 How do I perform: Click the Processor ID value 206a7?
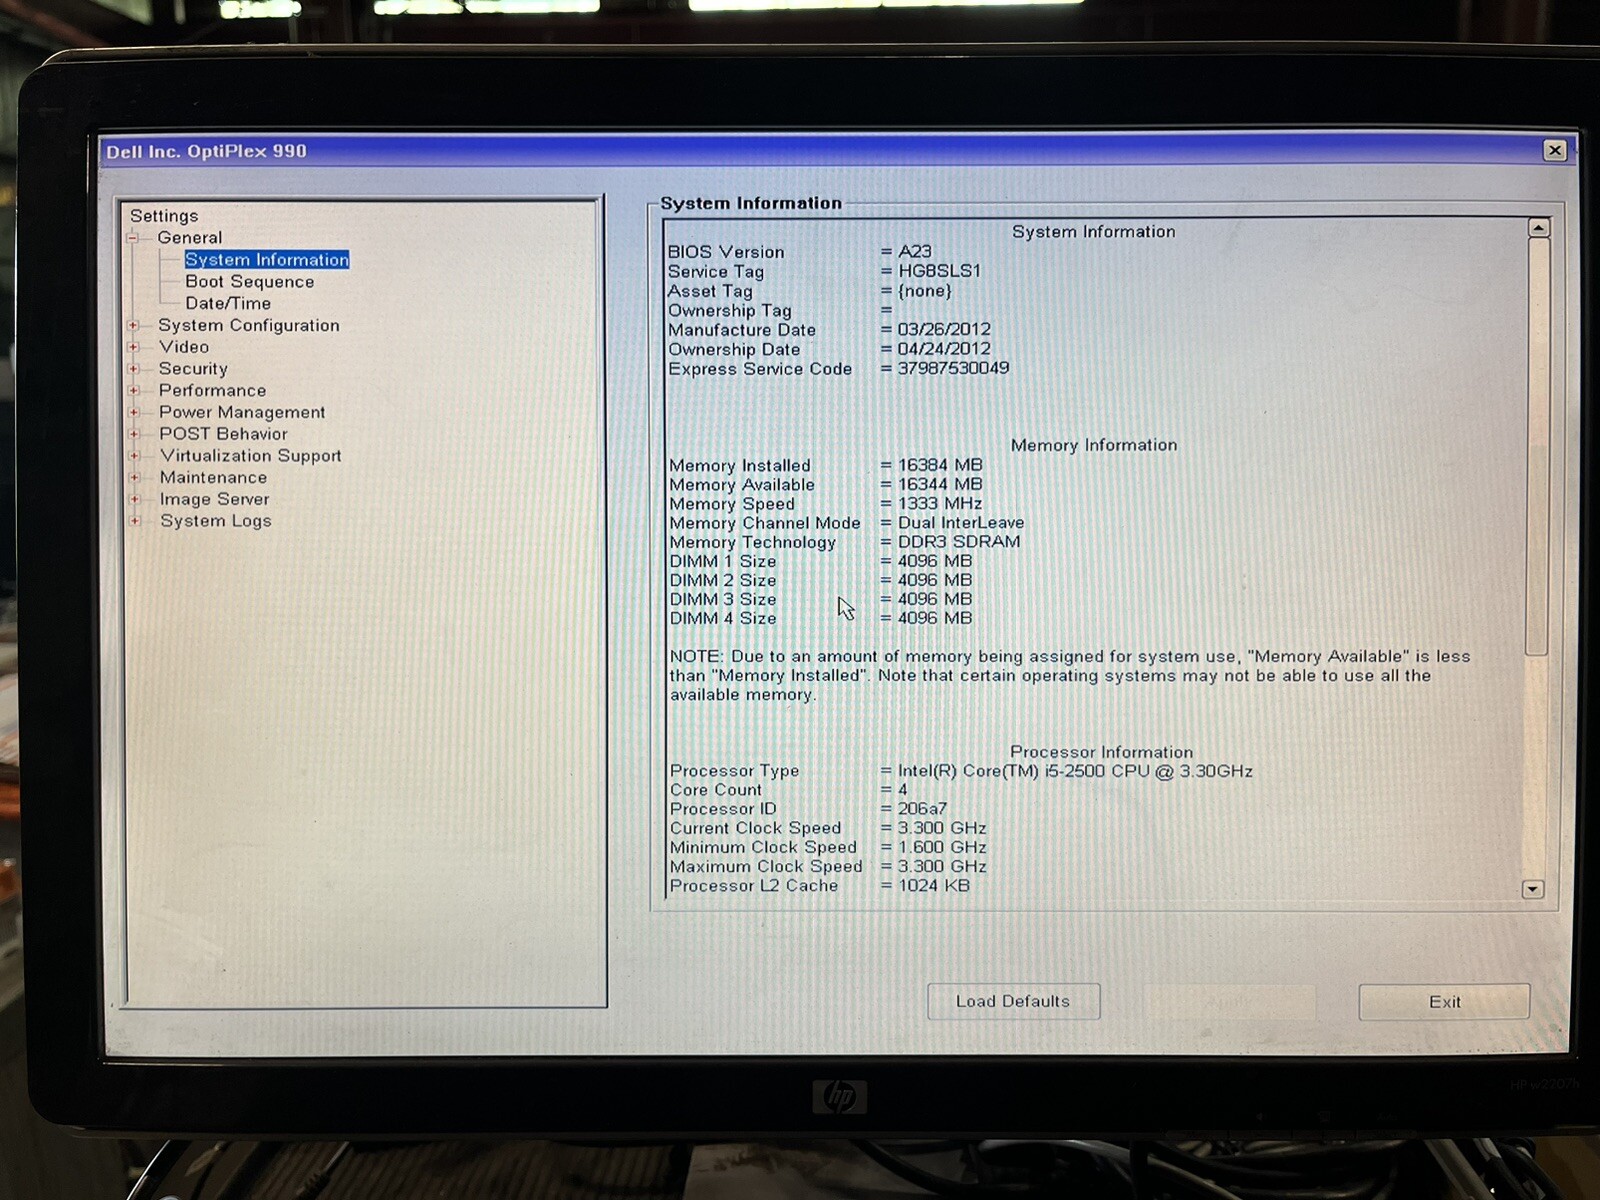pyautogui.click(x=922, y=809)
